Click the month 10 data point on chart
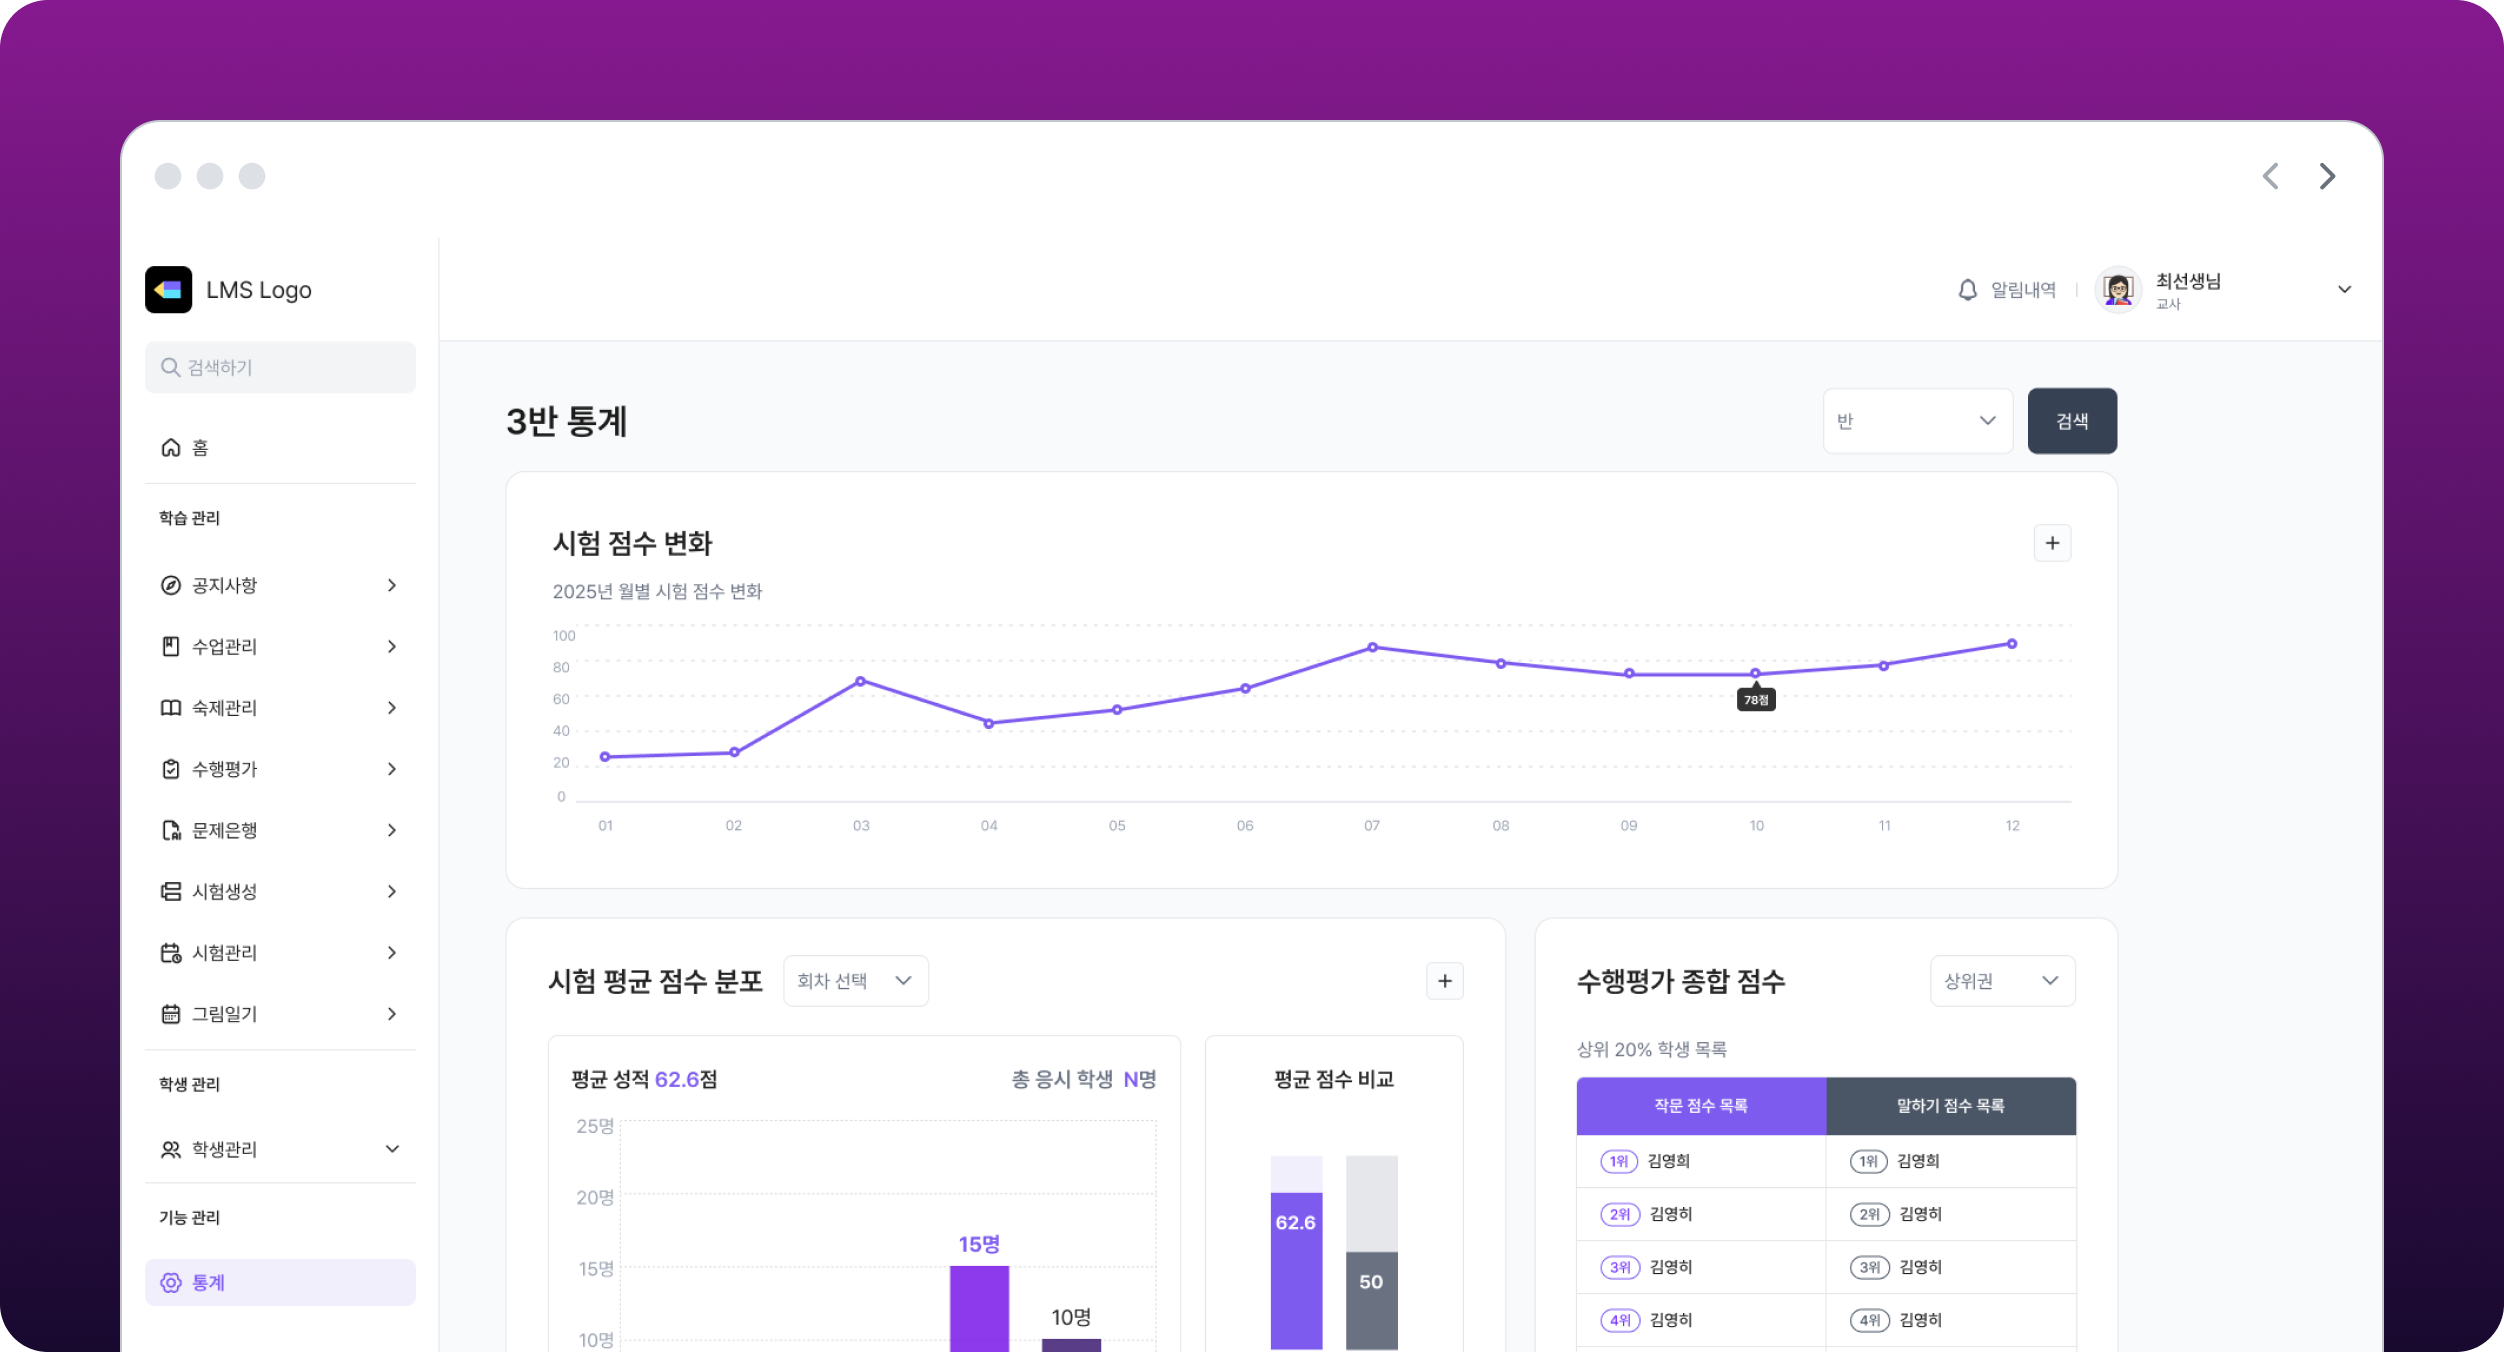 click(x=1755, y=674)
